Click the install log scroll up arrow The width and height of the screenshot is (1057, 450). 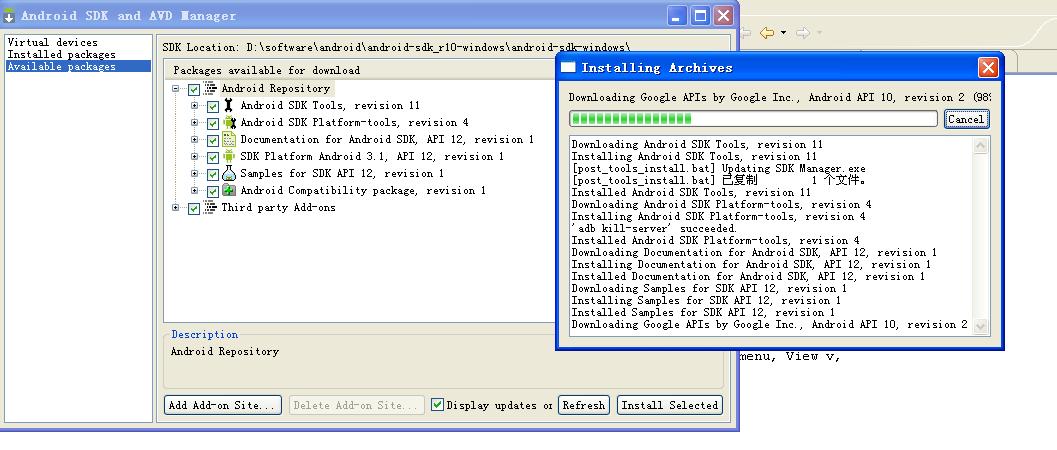(x=979, y=144)
